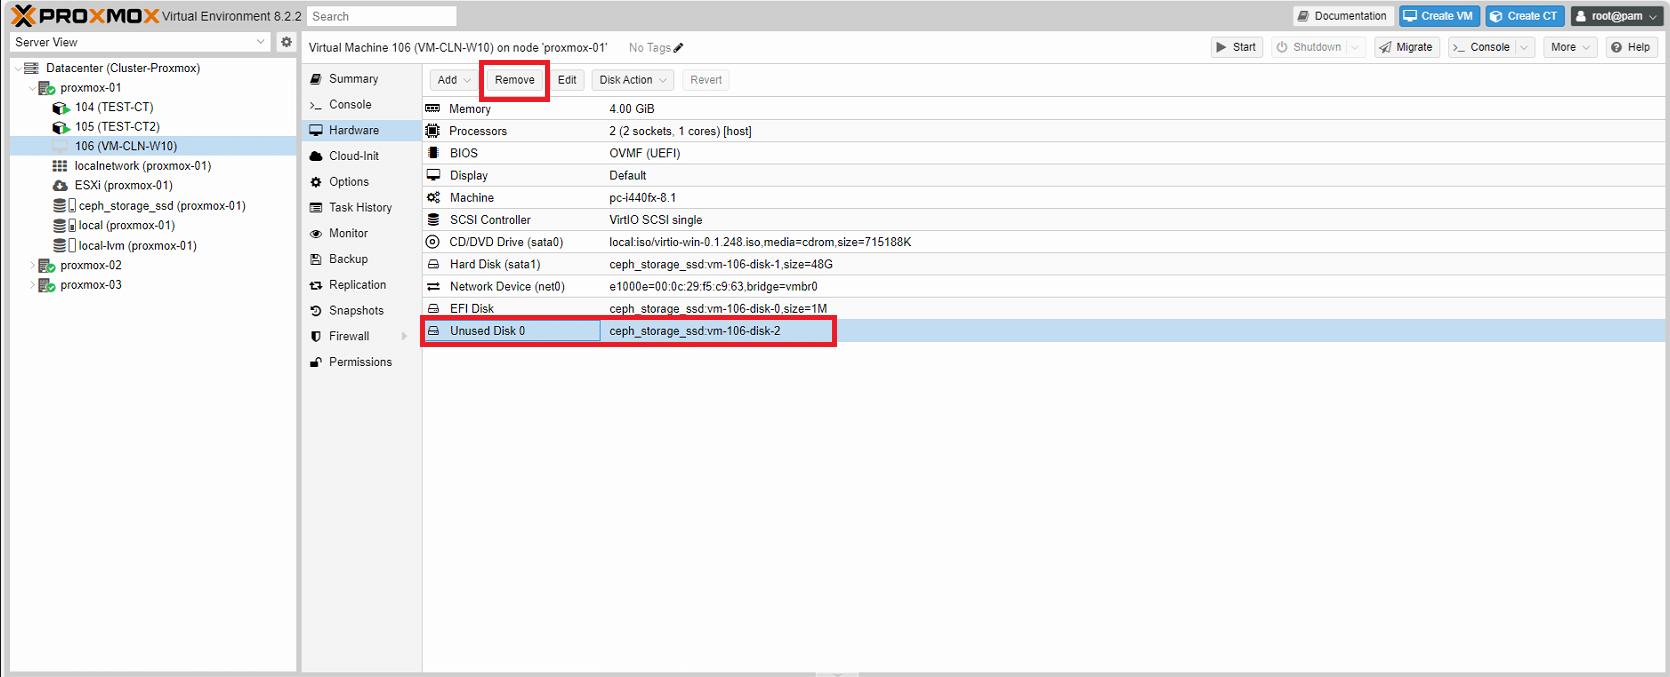
Task: Open the Shutdown dropdown arrow
Action: click(1355, 47)
